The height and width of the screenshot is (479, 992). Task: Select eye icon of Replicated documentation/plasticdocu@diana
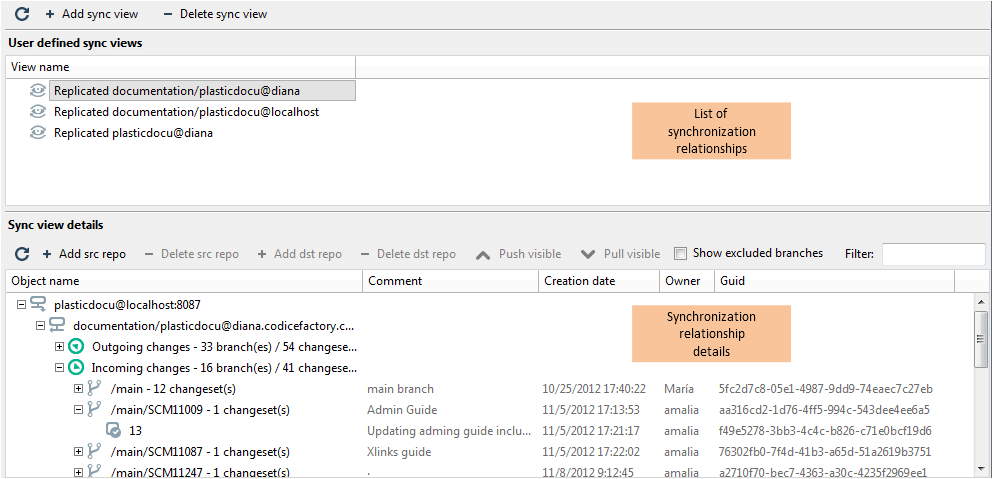pyautogui.click(x=38, y=90)
